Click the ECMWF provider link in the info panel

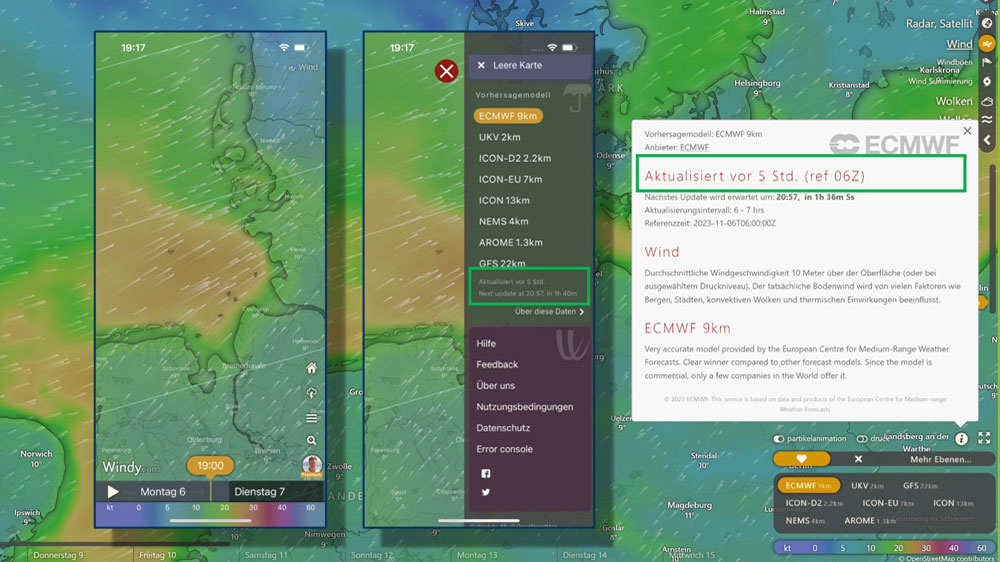tap(694, 147)
